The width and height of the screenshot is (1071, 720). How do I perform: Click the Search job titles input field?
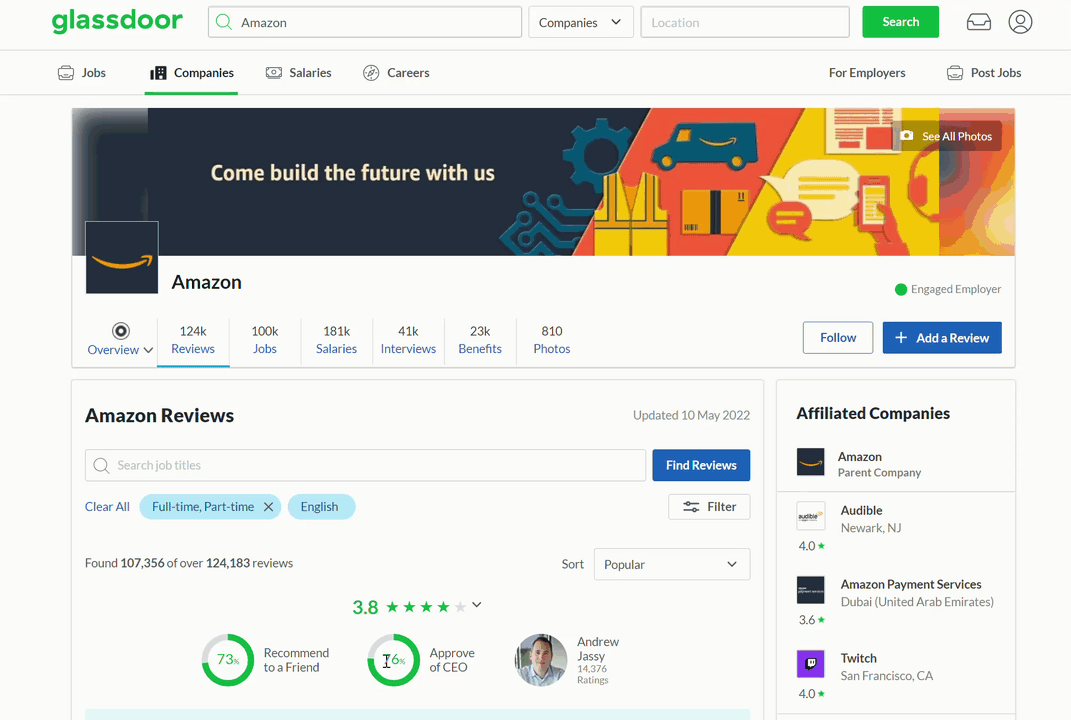coord(365,465)
